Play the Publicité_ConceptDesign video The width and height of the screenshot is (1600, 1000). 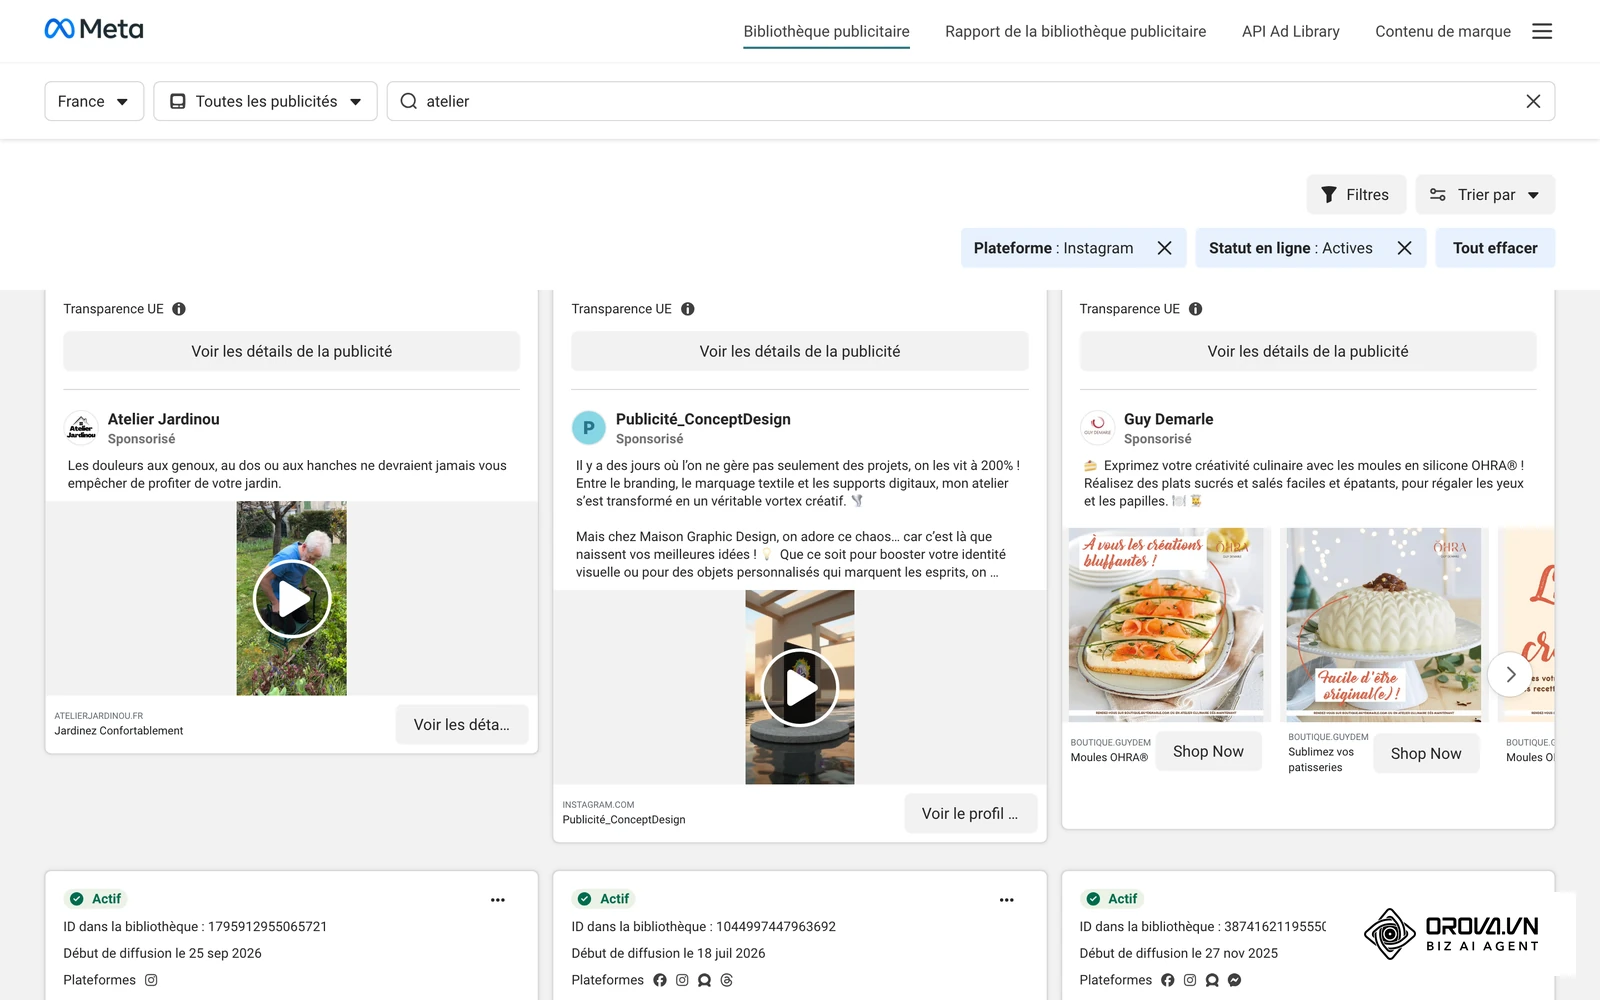pyautogui.click(x=800, y=688)
